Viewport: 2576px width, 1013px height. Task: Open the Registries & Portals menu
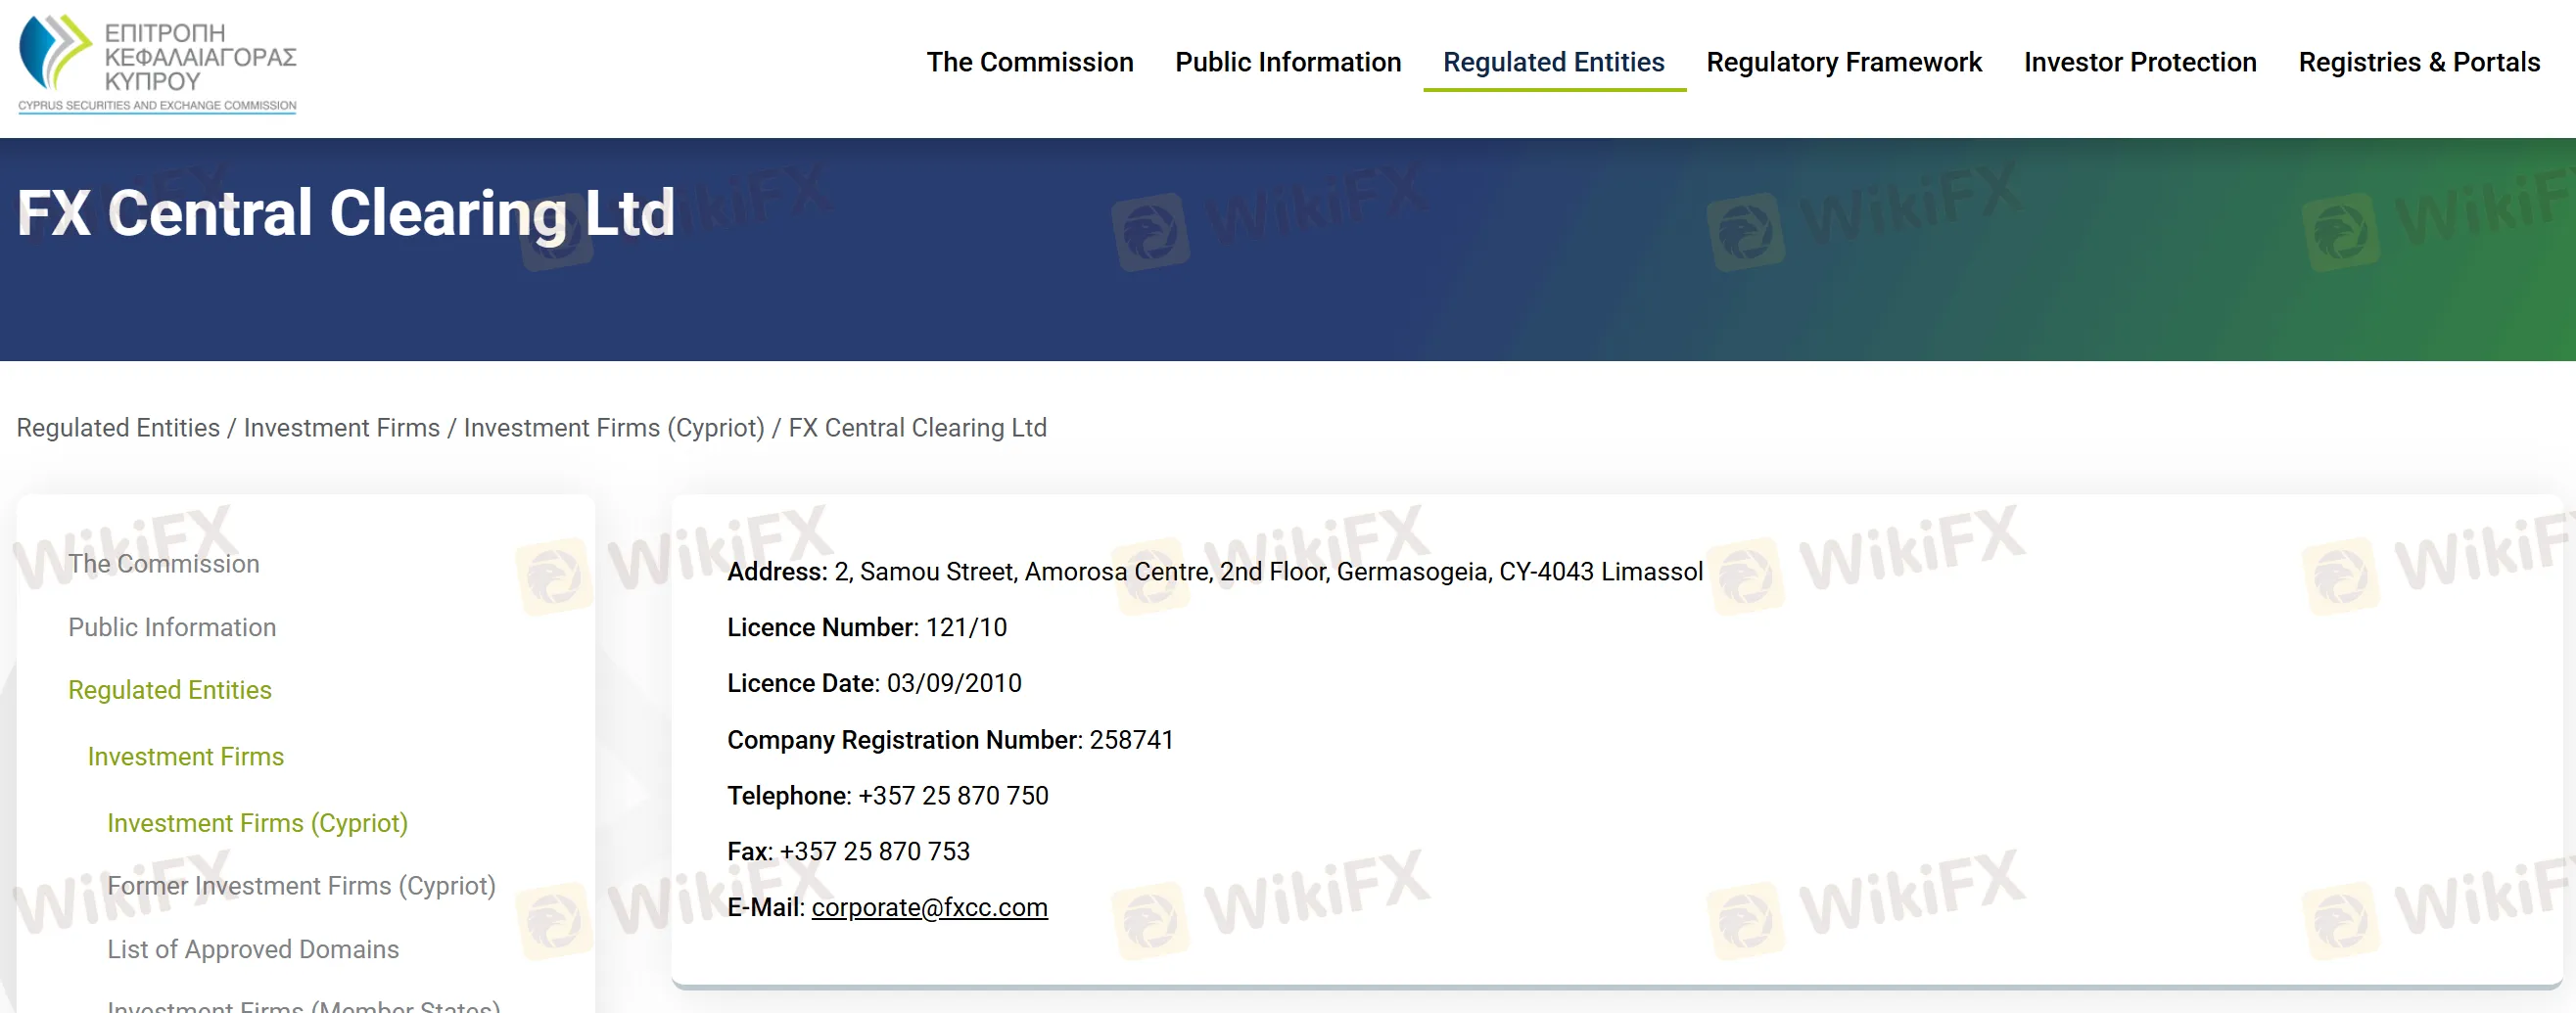(x=2418, y=62)
